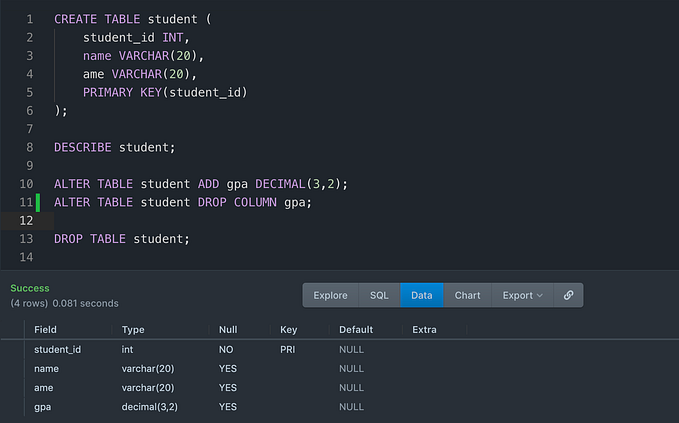
Task: Select the Data tab
Action: (421, 295)
